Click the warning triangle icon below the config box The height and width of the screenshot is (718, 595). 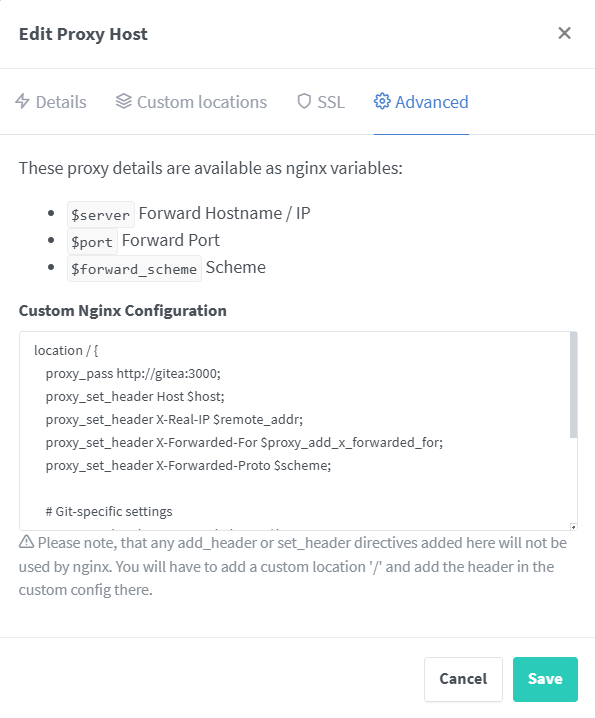(27, 542)
